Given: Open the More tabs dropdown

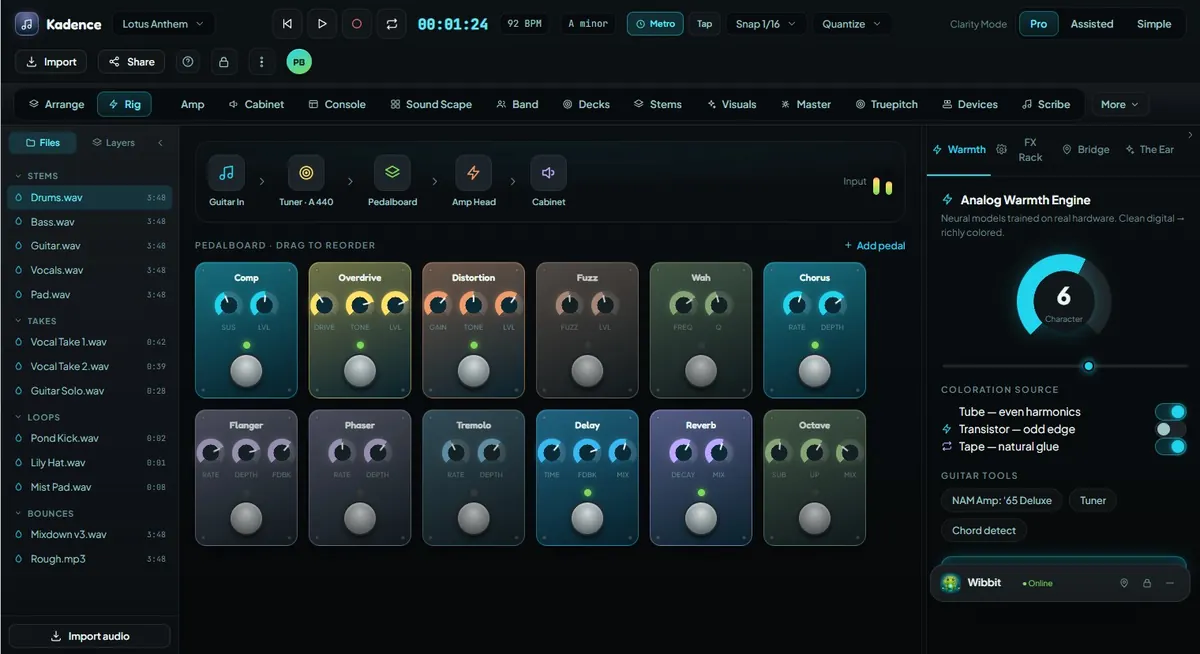Looking at the screenshot, I should tap(1120, 104).
